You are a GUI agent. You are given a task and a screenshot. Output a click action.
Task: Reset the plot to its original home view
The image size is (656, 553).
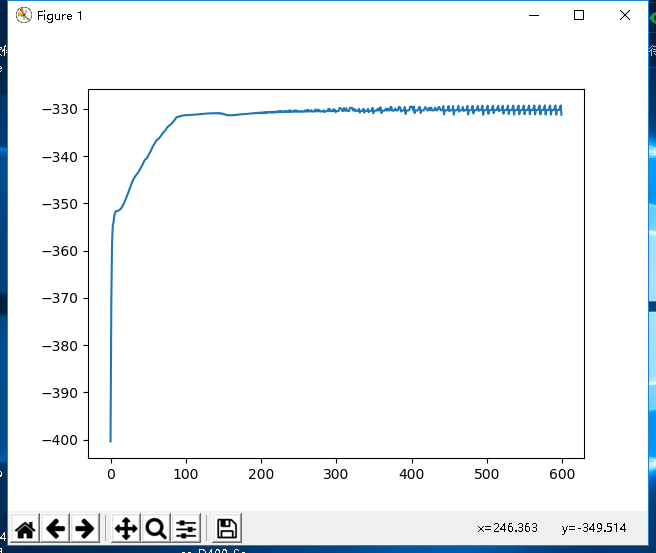tap(25, 528)
